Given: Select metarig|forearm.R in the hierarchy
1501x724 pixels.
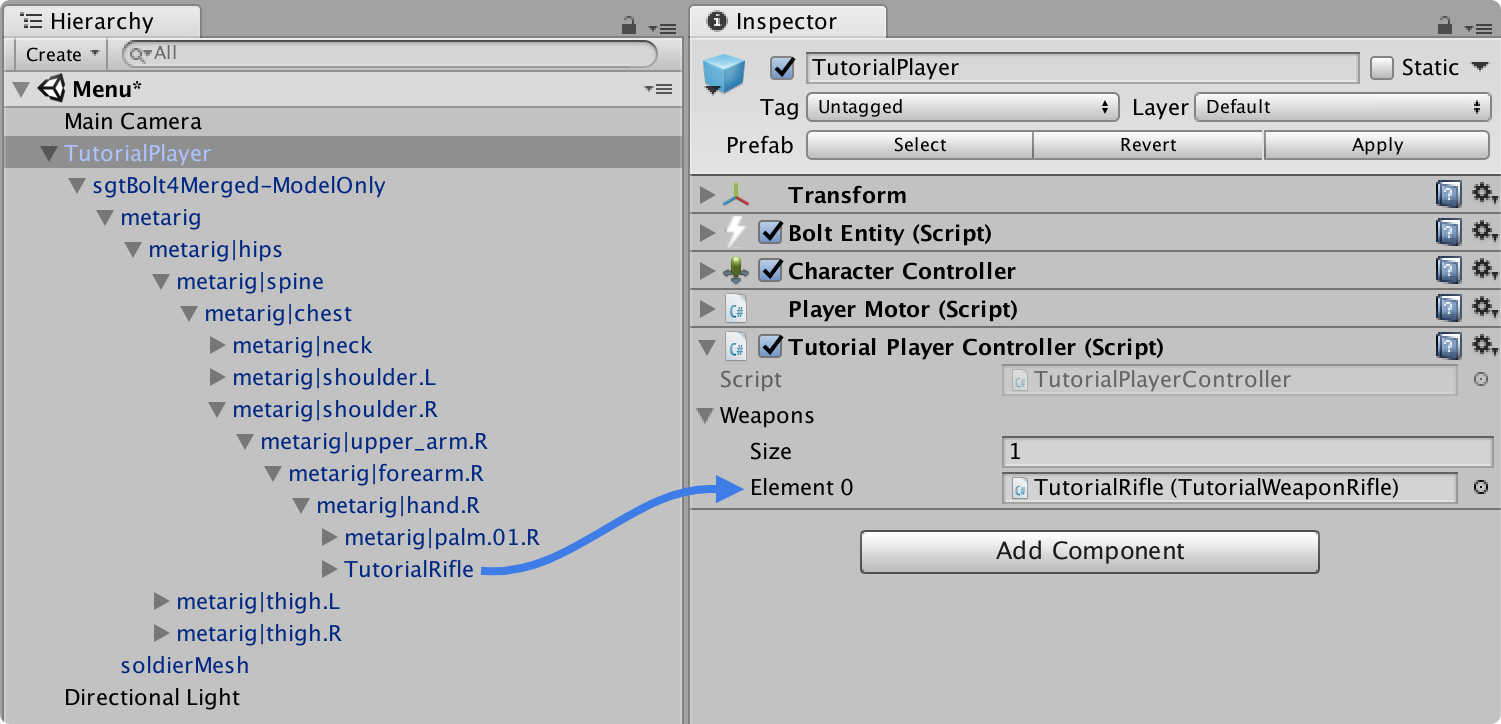Looking at the screenshot, I should (x=386, y=474).
